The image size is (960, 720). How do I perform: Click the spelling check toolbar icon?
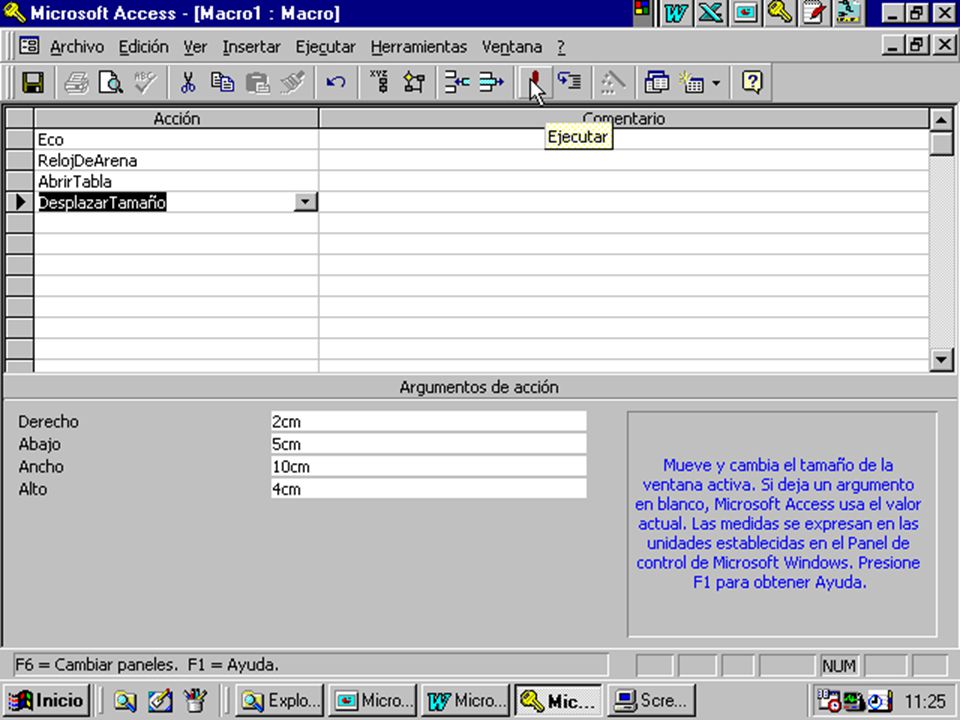click(146, 82)
